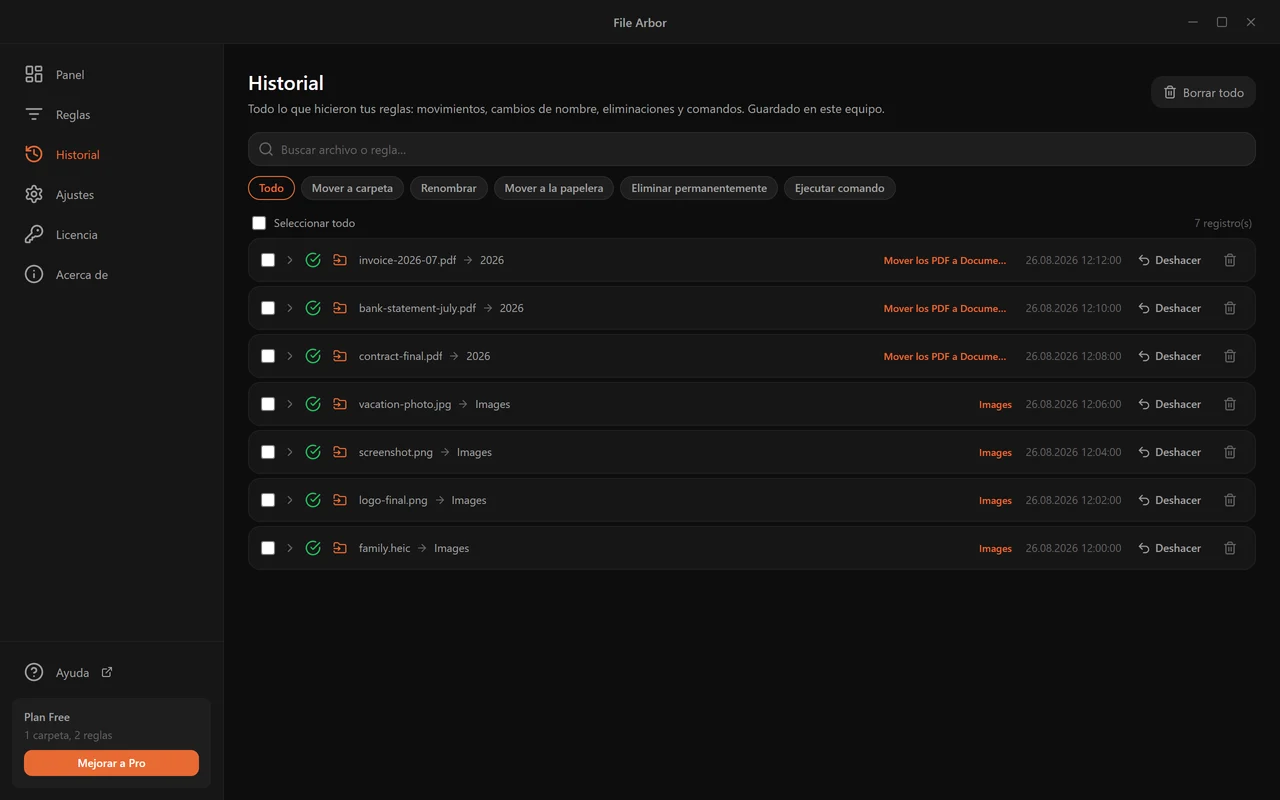
Task: Expand contract-final.pdf record details
Action: (290, 356)
